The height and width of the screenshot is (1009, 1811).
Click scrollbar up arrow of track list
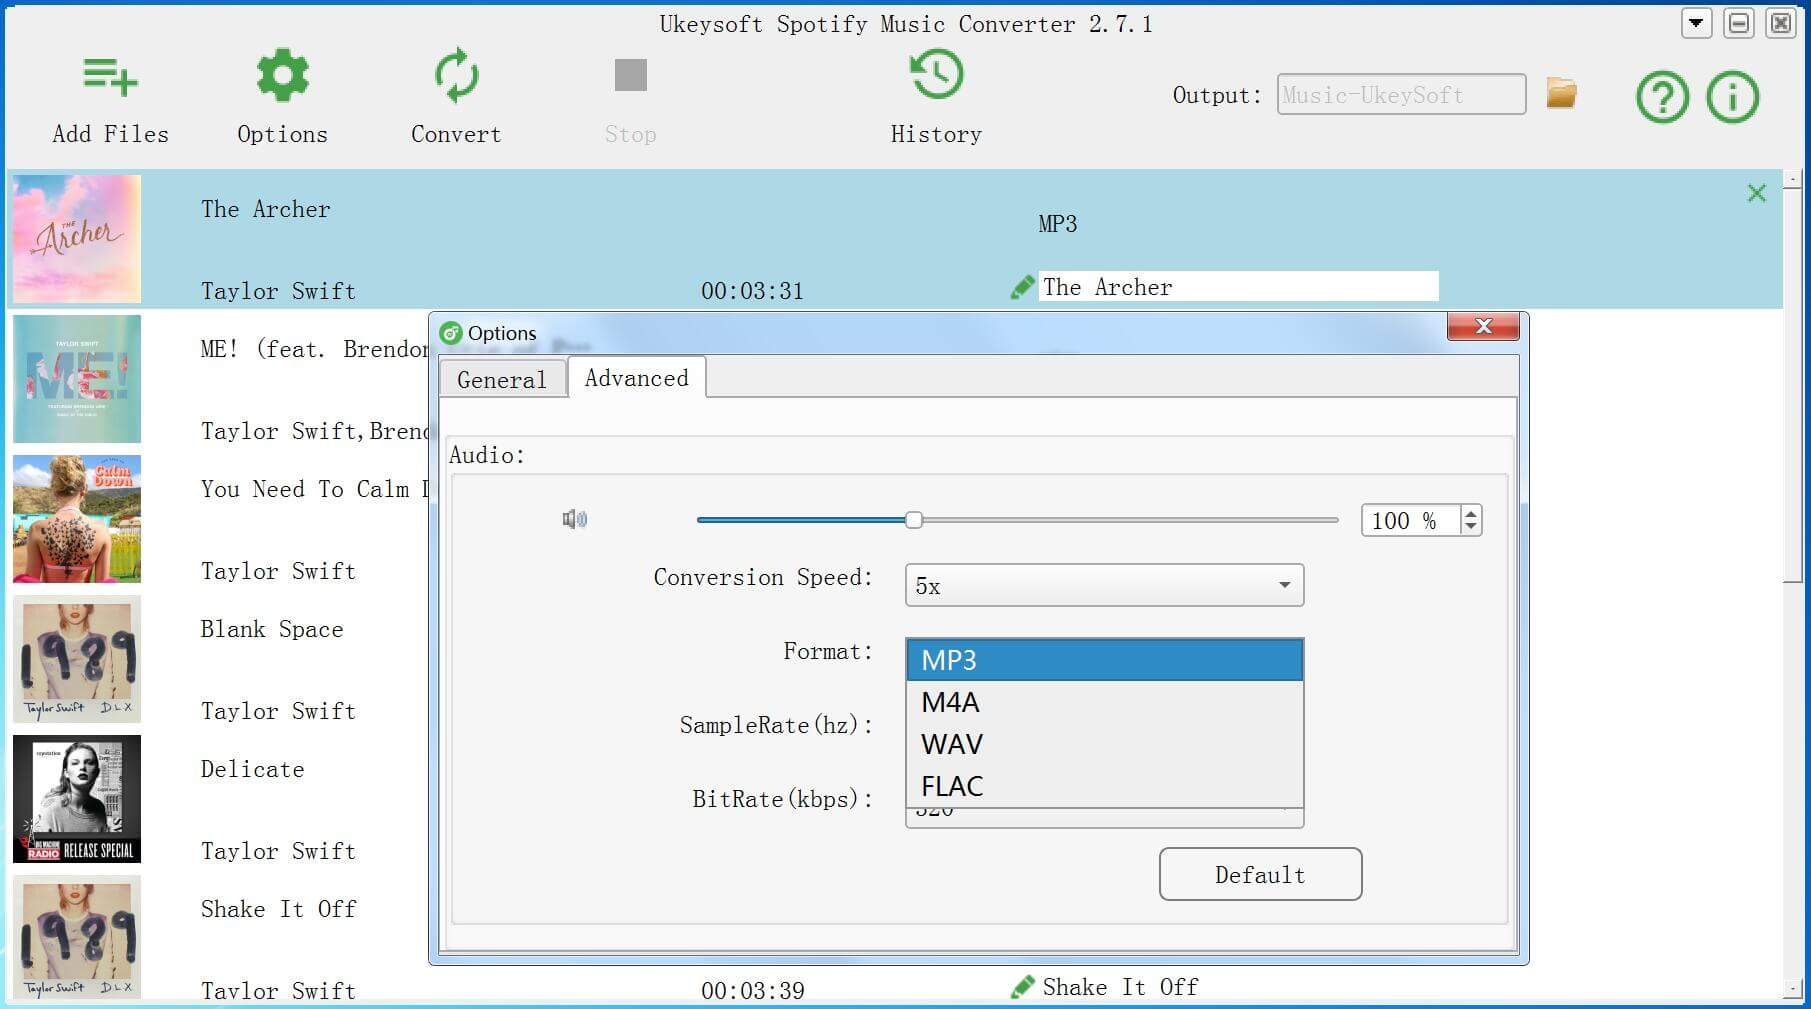pos(1792,179)
